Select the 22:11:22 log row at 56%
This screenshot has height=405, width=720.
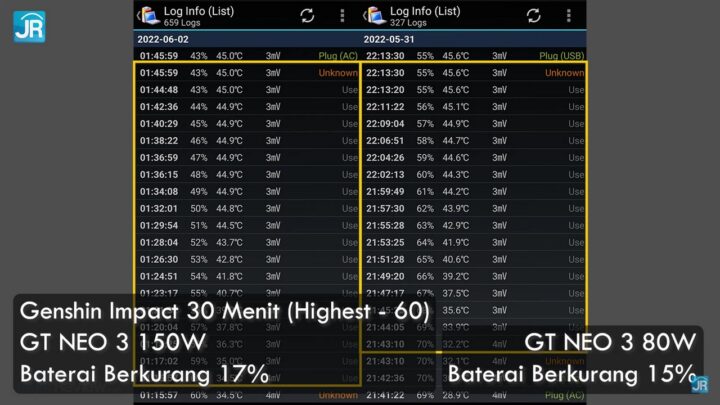coord(473,107)
